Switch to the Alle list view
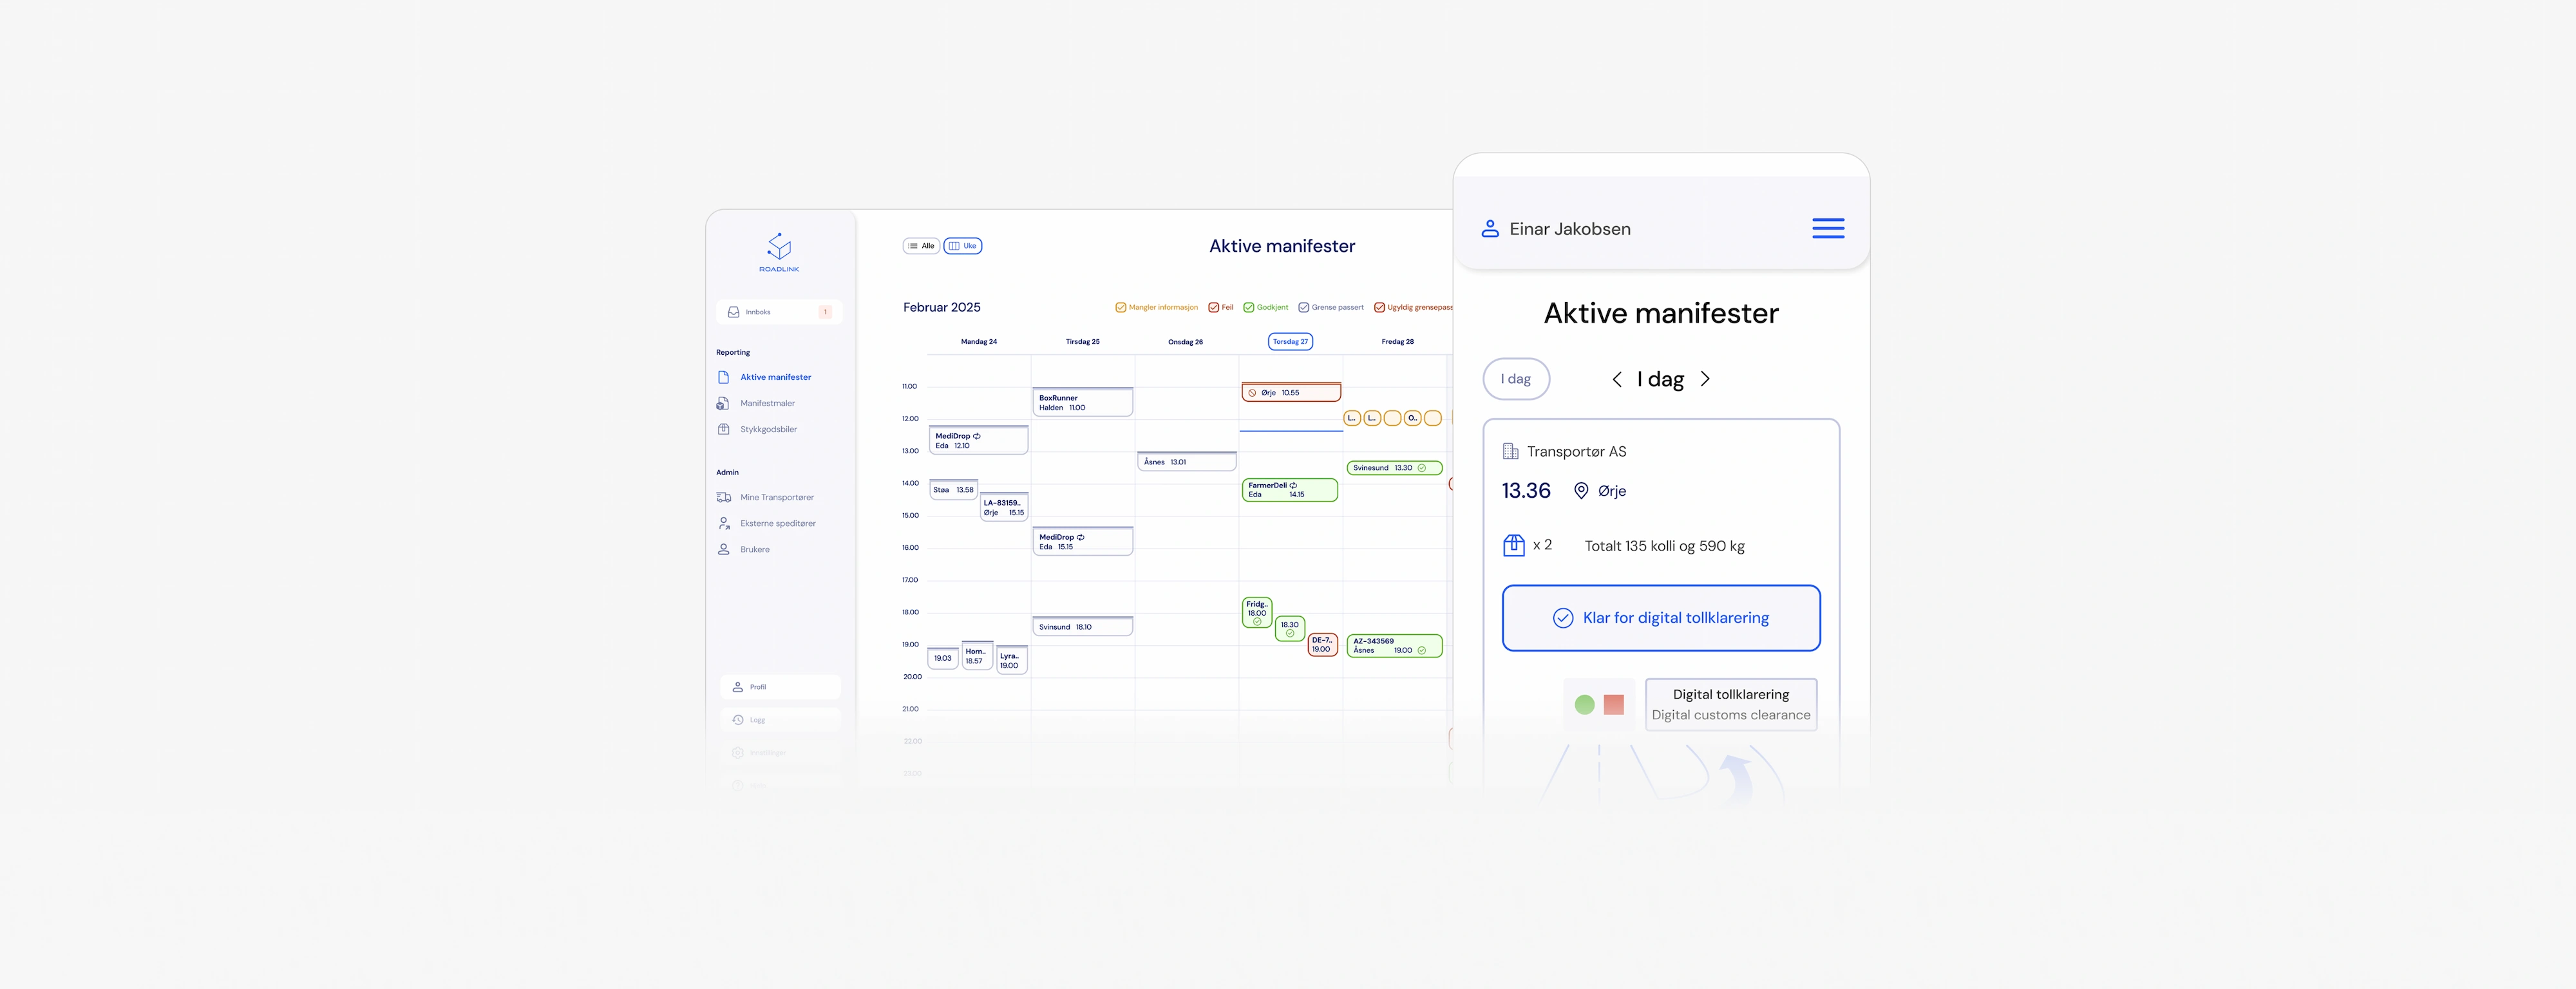Image resolution: width=2576 pixels, height=989 pixels. click(x=921, y=246)
